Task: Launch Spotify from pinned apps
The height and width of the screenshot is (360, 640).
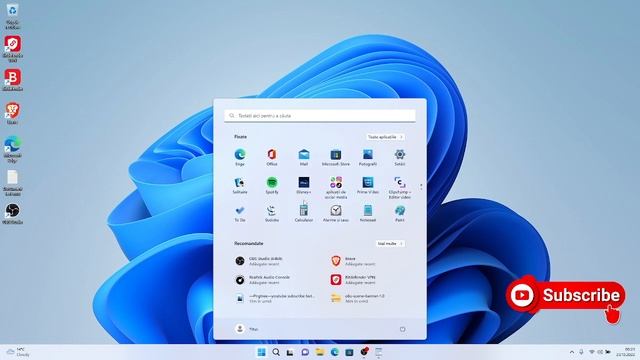Action: 272,185
